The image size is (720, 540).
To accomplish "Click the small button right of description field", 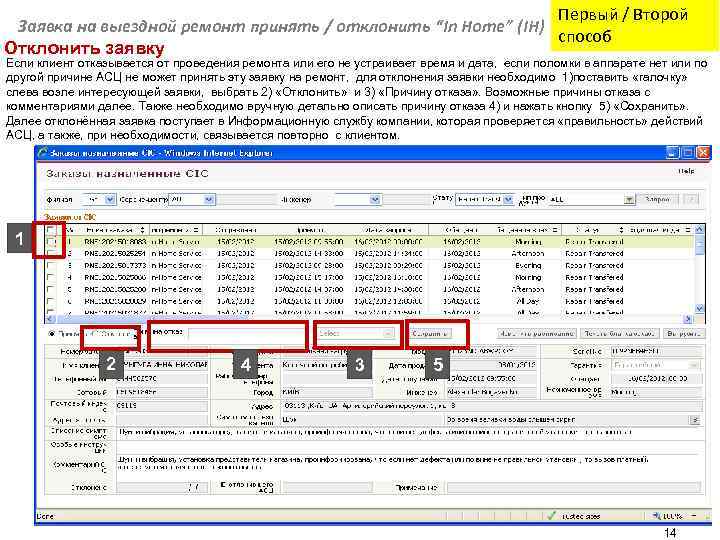I will click(x=695, y=420).
